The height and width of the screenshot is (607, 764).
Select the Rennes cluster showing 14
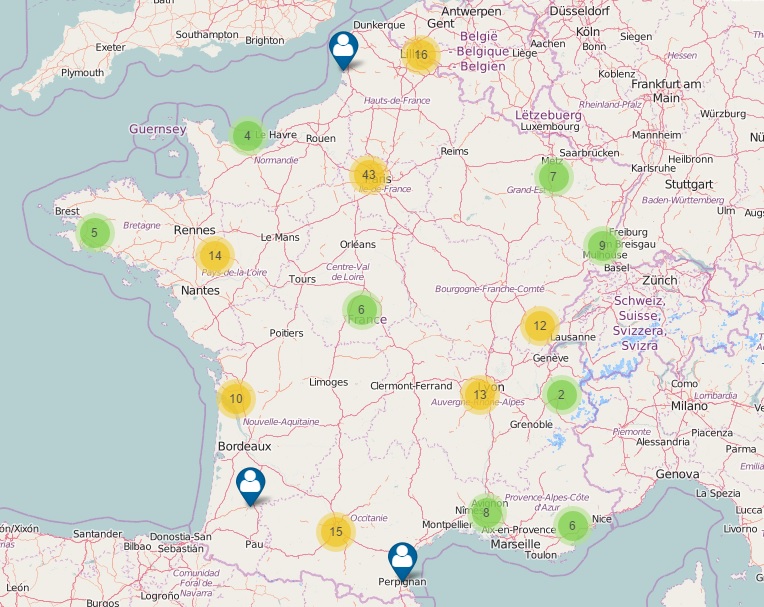(215, 256)
